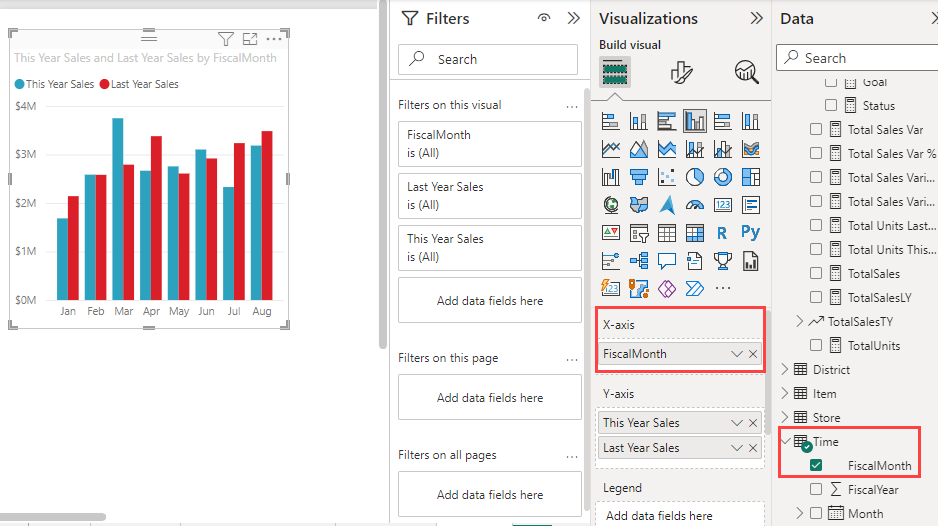
Task: Check the TotalSalesLY field checkbox
Action: coord(816,297)
